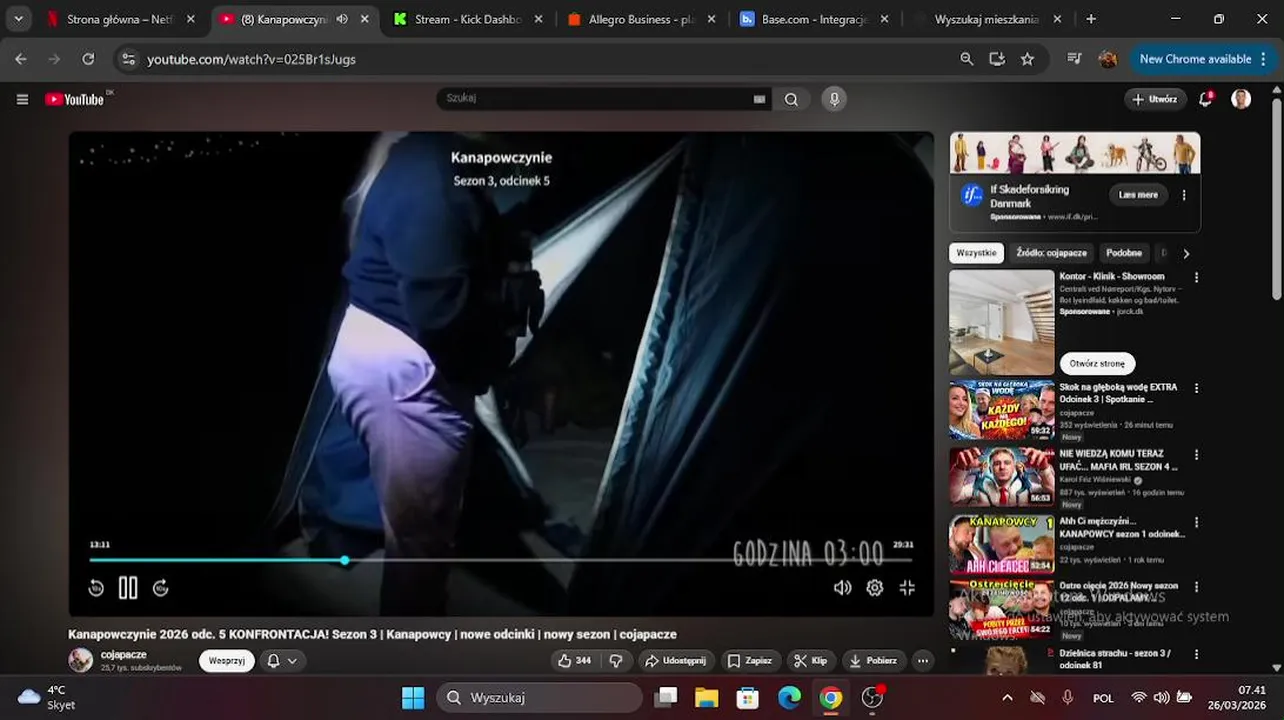Click the Wesprzyj support button
The height and width of the screenshot is (720, 1284).
coord(227,661)
